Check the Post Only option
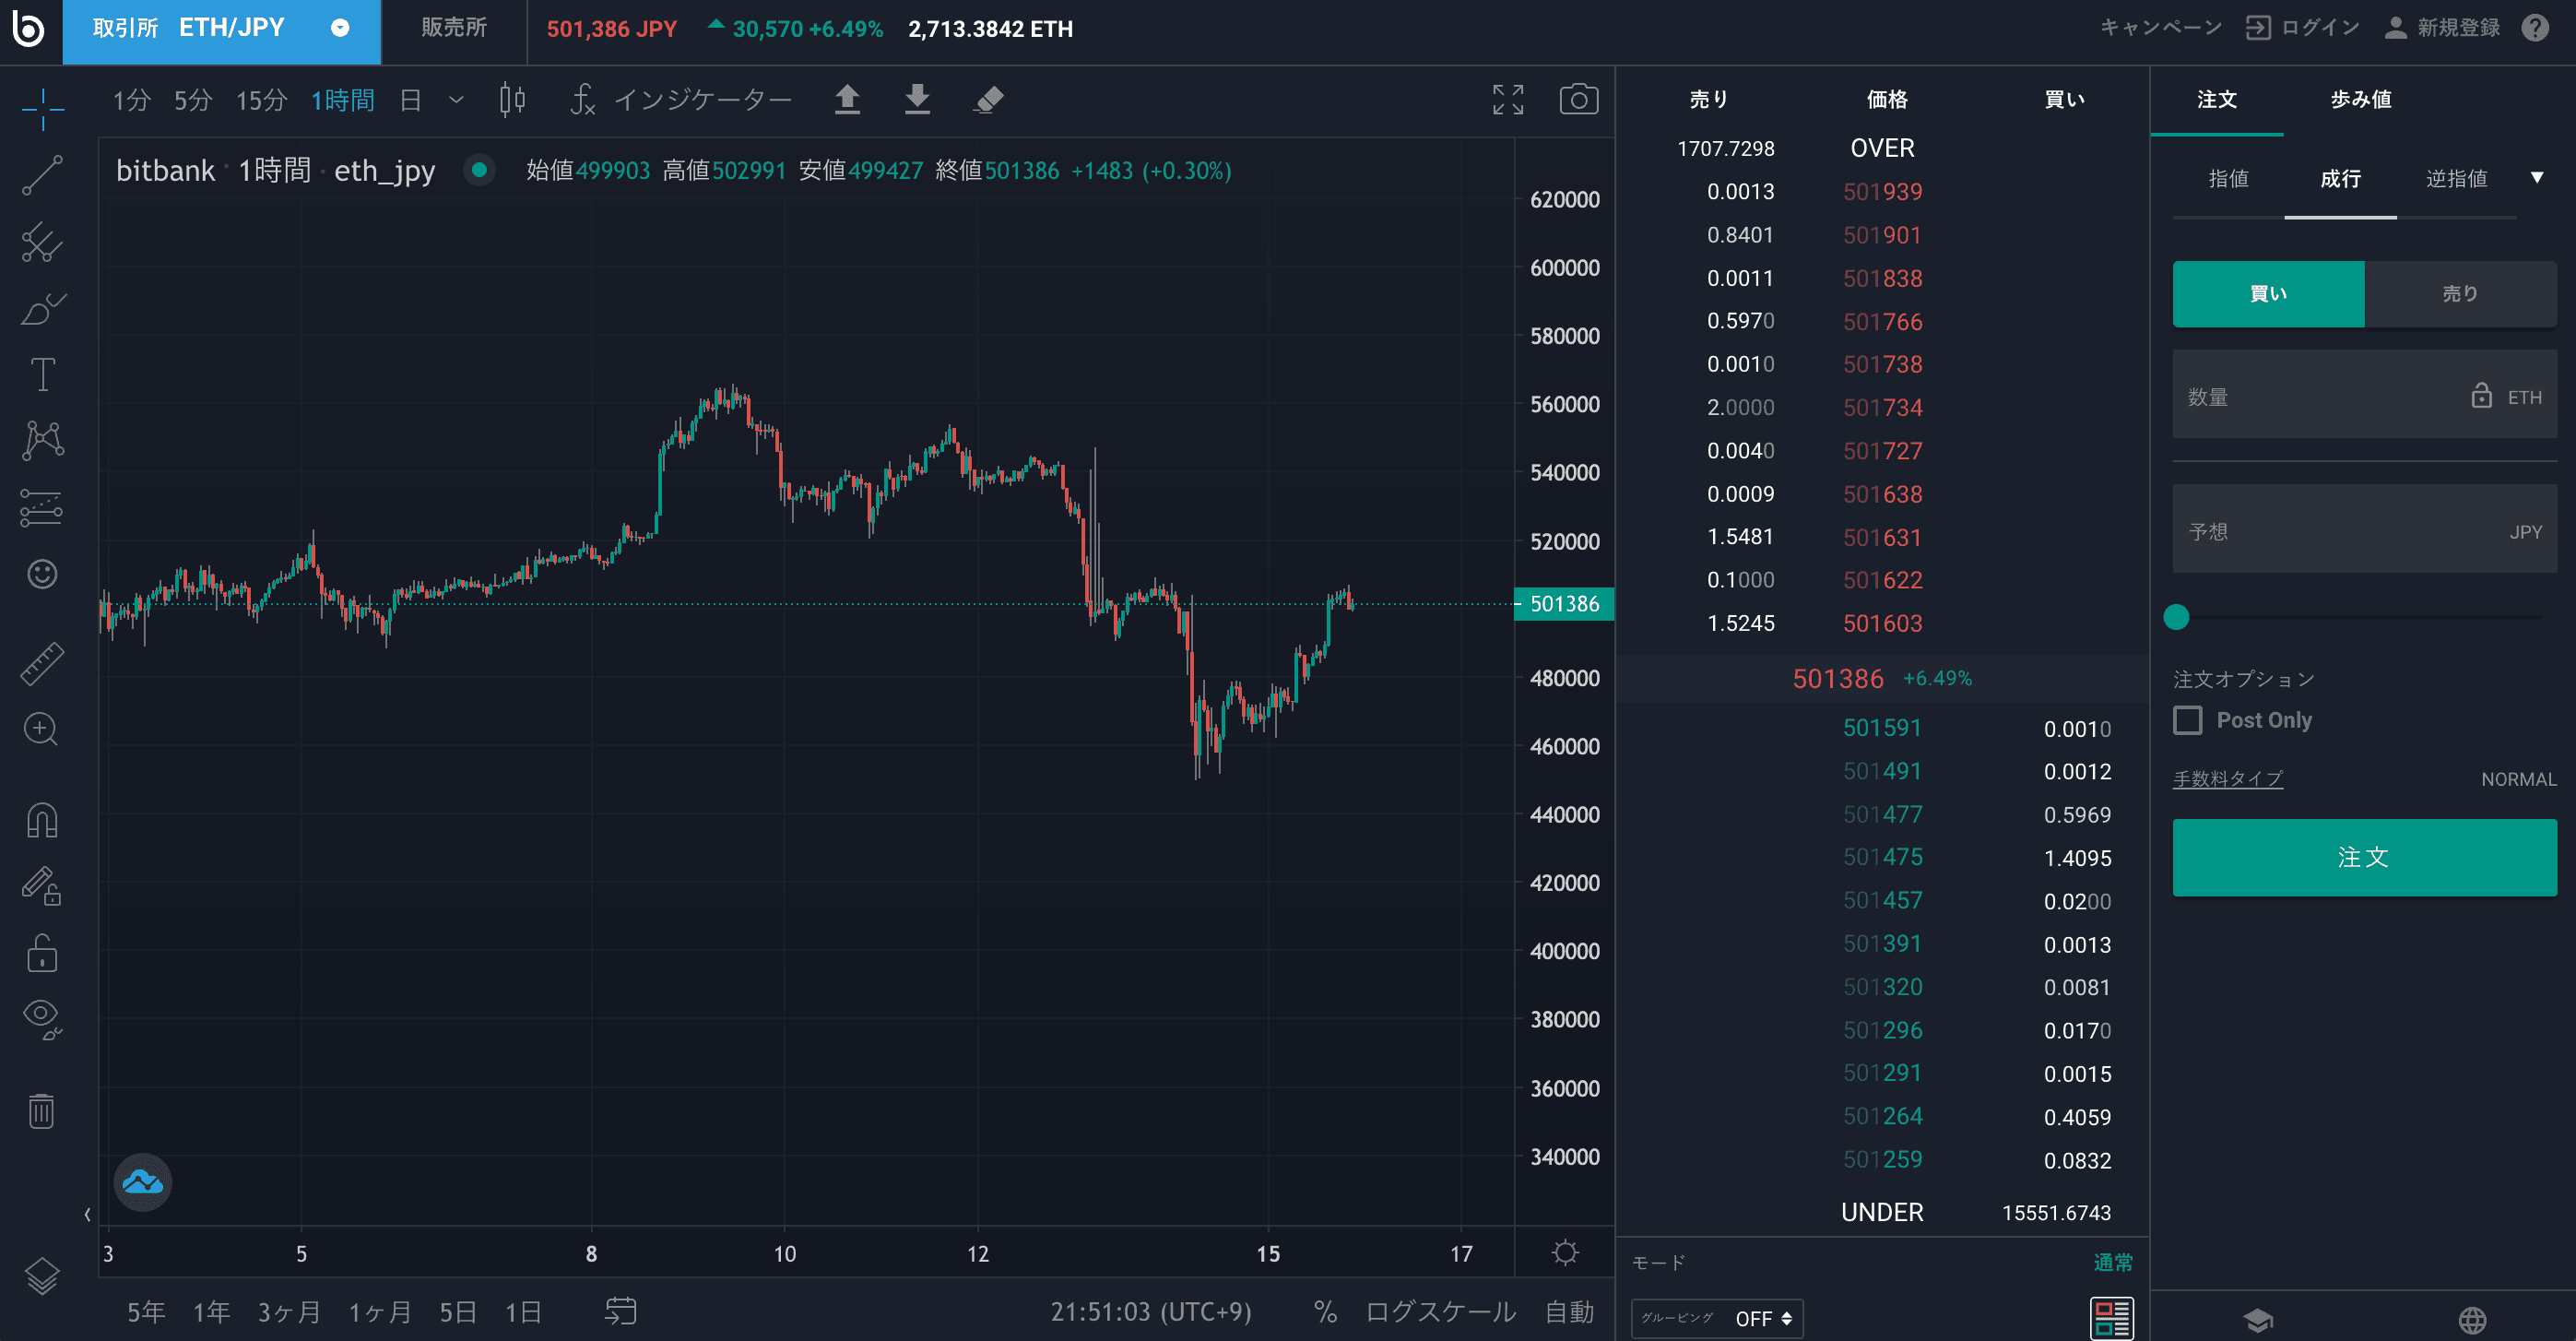 coord(2188,720)
